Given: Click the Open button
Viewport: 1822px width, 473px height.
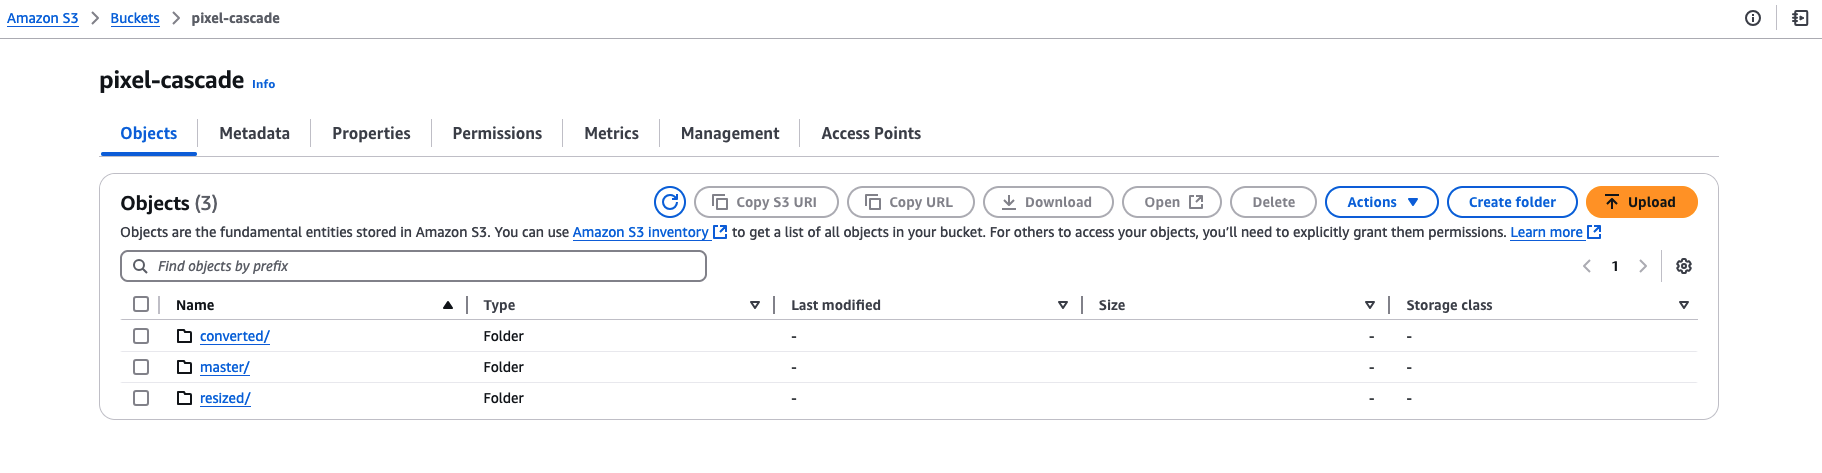Looking at the screenshot, I should [x=1172, y=202].
